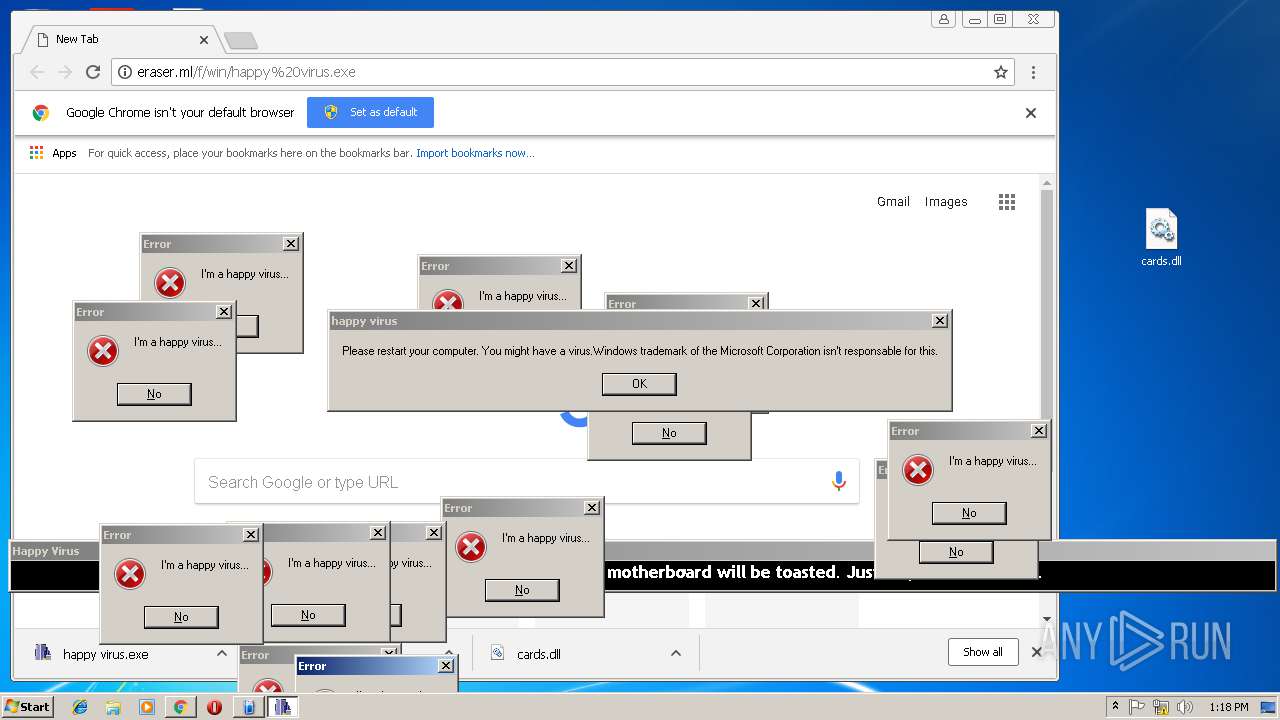Dismiss the default browser notification bar
The height and width of the screenshot is (720, 1280).
(x=1031, y=113)
